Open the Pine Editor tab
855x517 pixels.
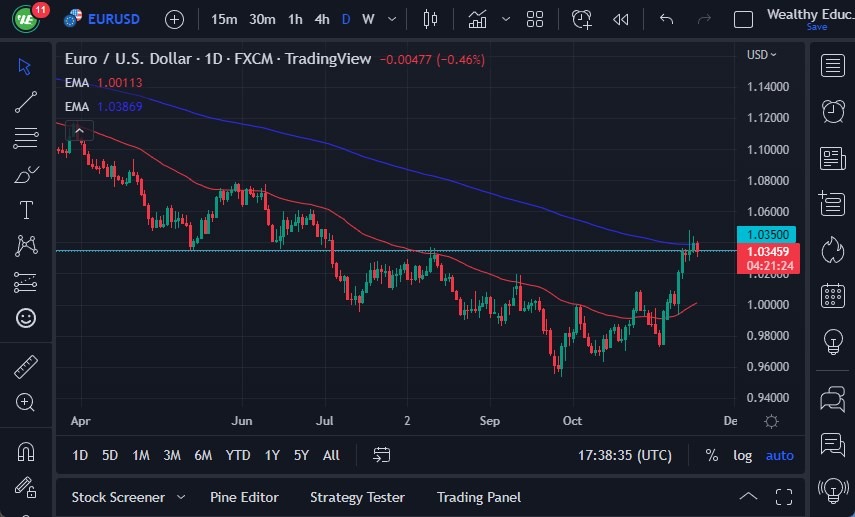coord(244,497)
